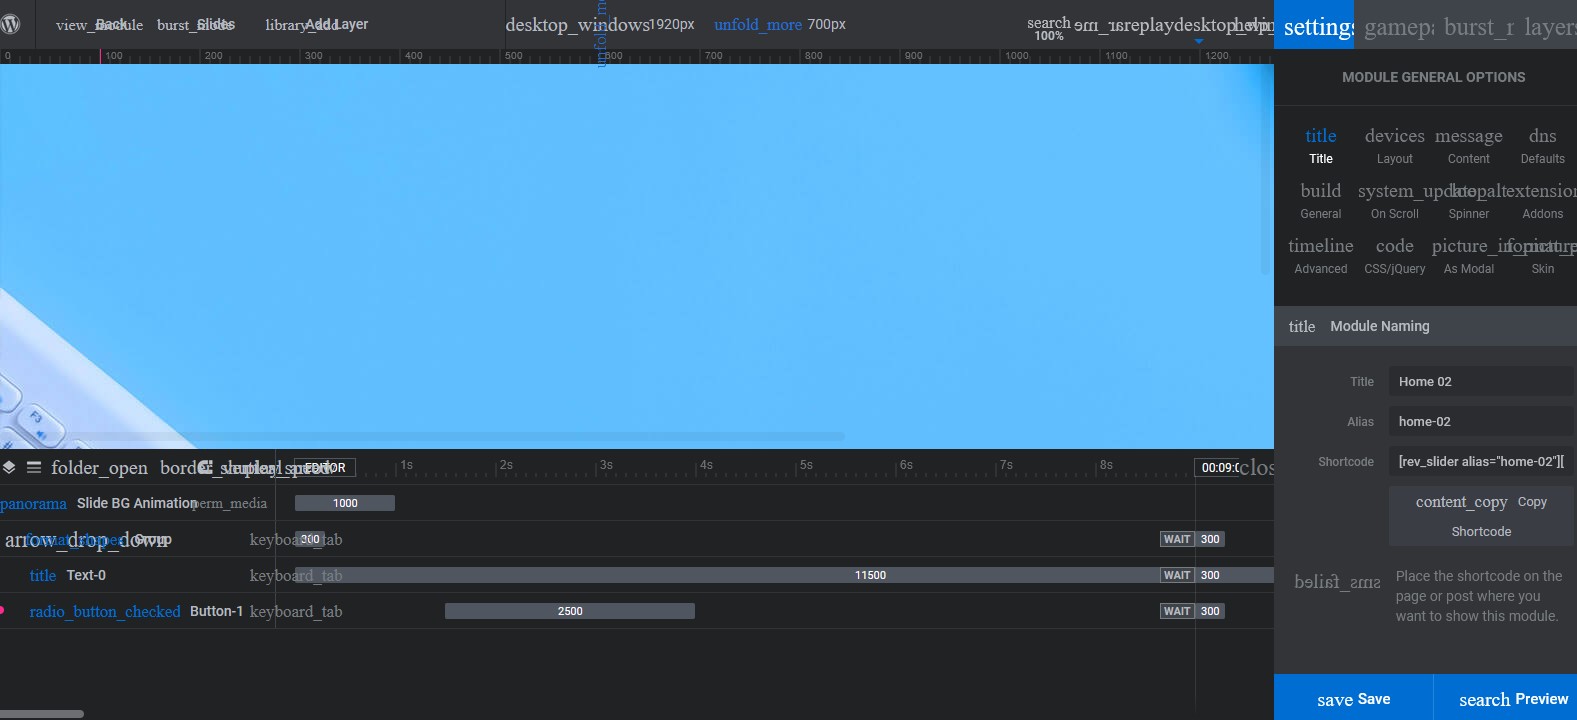Open the Layout options section
The image size is (1577, 720).
1394,146
